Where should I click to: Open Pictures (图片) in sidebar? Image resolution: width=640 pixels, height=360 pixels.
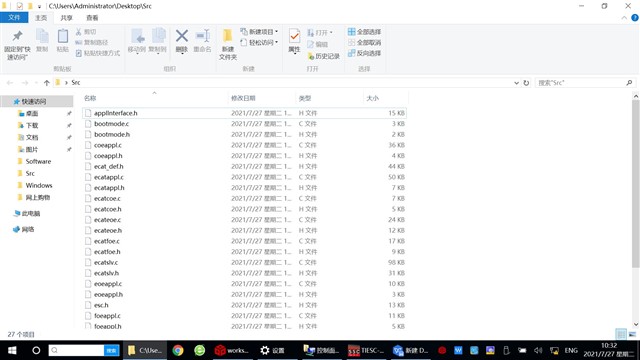32,149
